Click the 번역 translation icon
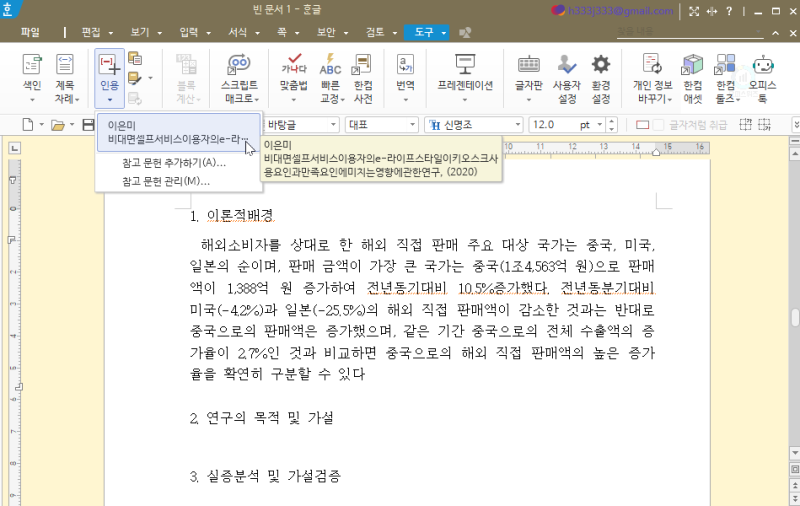 pyautogui.click(x=406, y=65)
